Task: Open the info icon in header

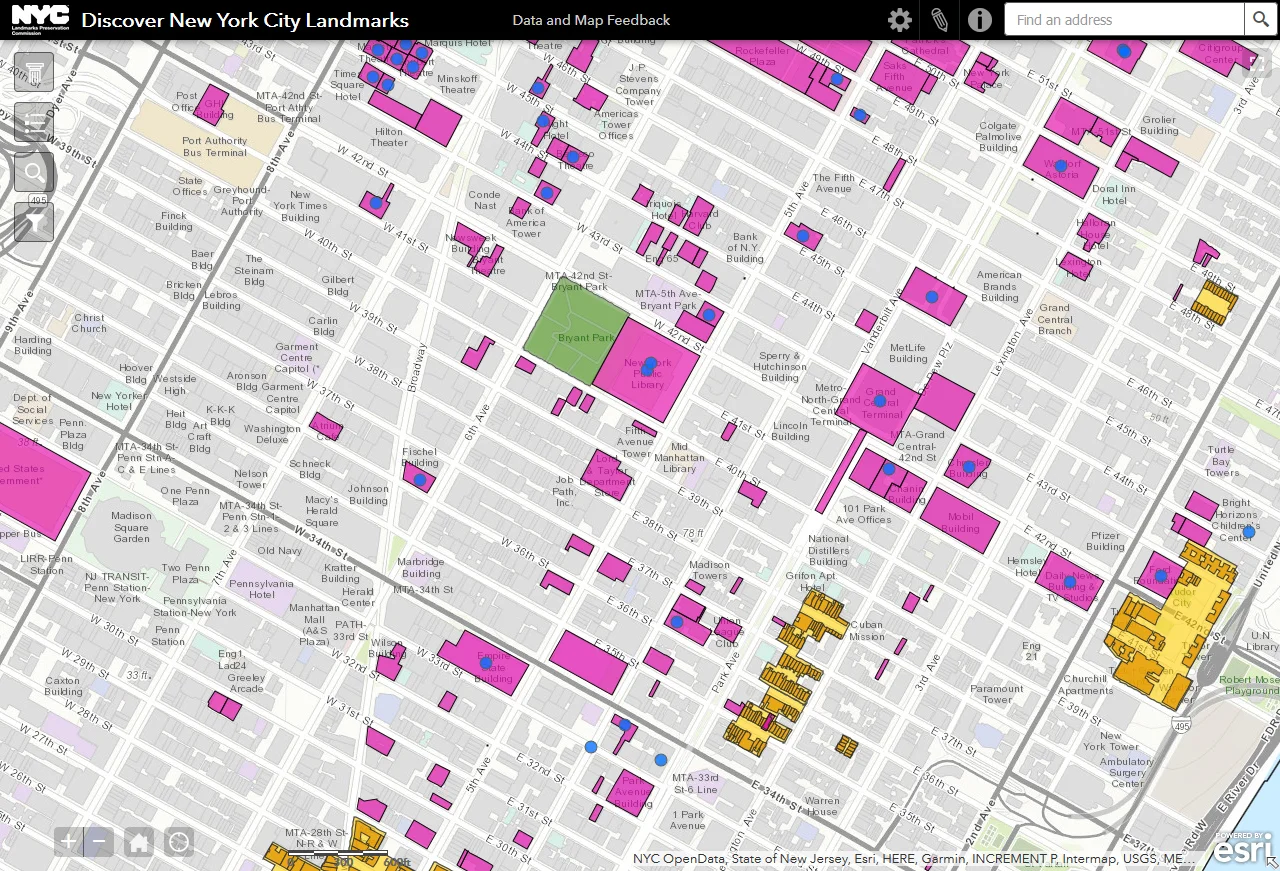Action: click(980, 20)
